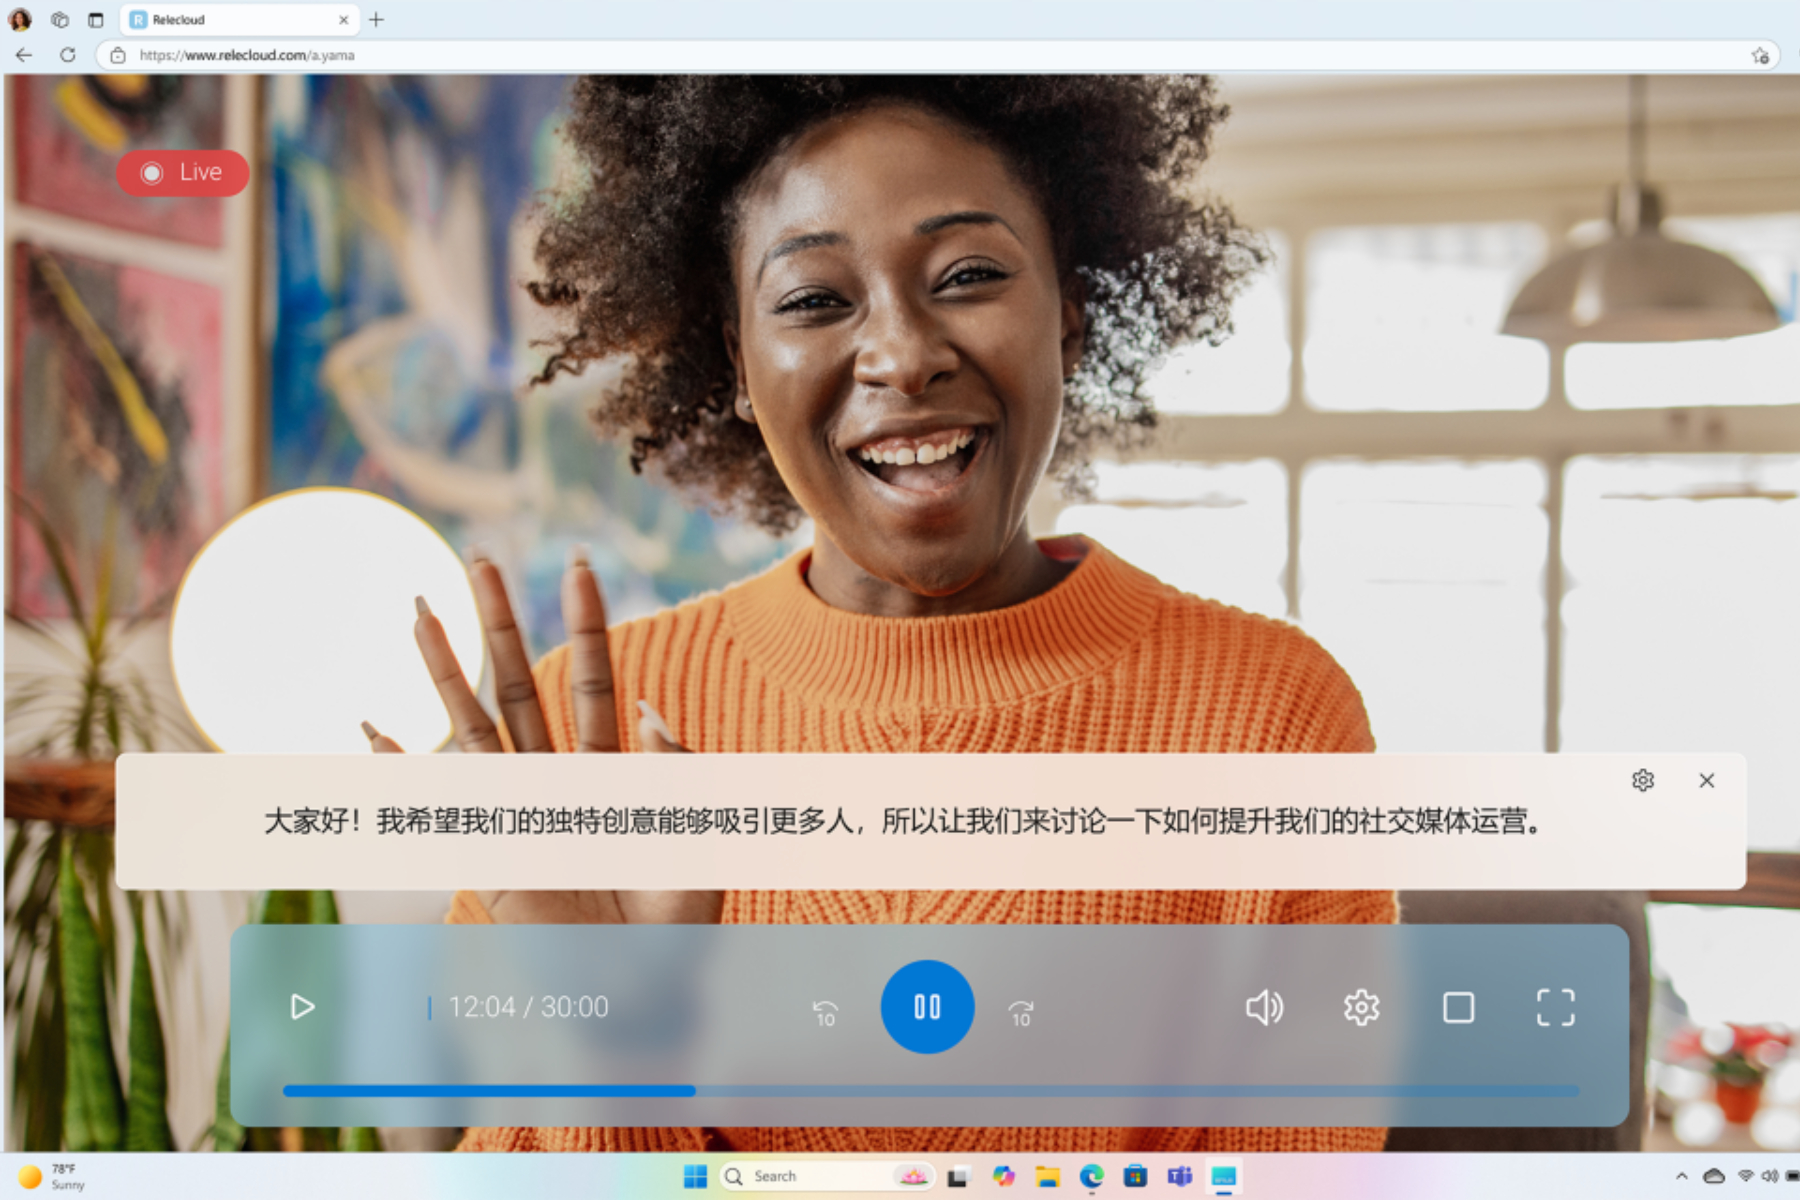Reload the current page

67,55
